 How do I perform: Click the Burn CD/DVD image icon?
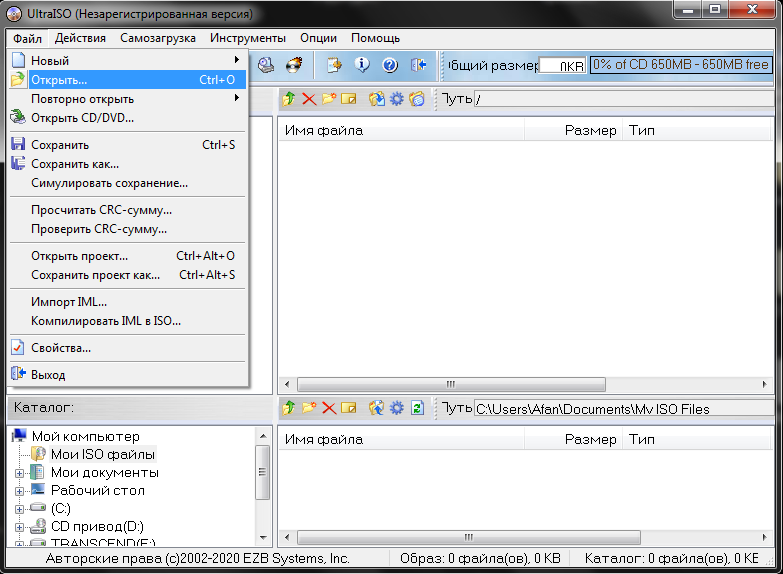tap(295, 65)
